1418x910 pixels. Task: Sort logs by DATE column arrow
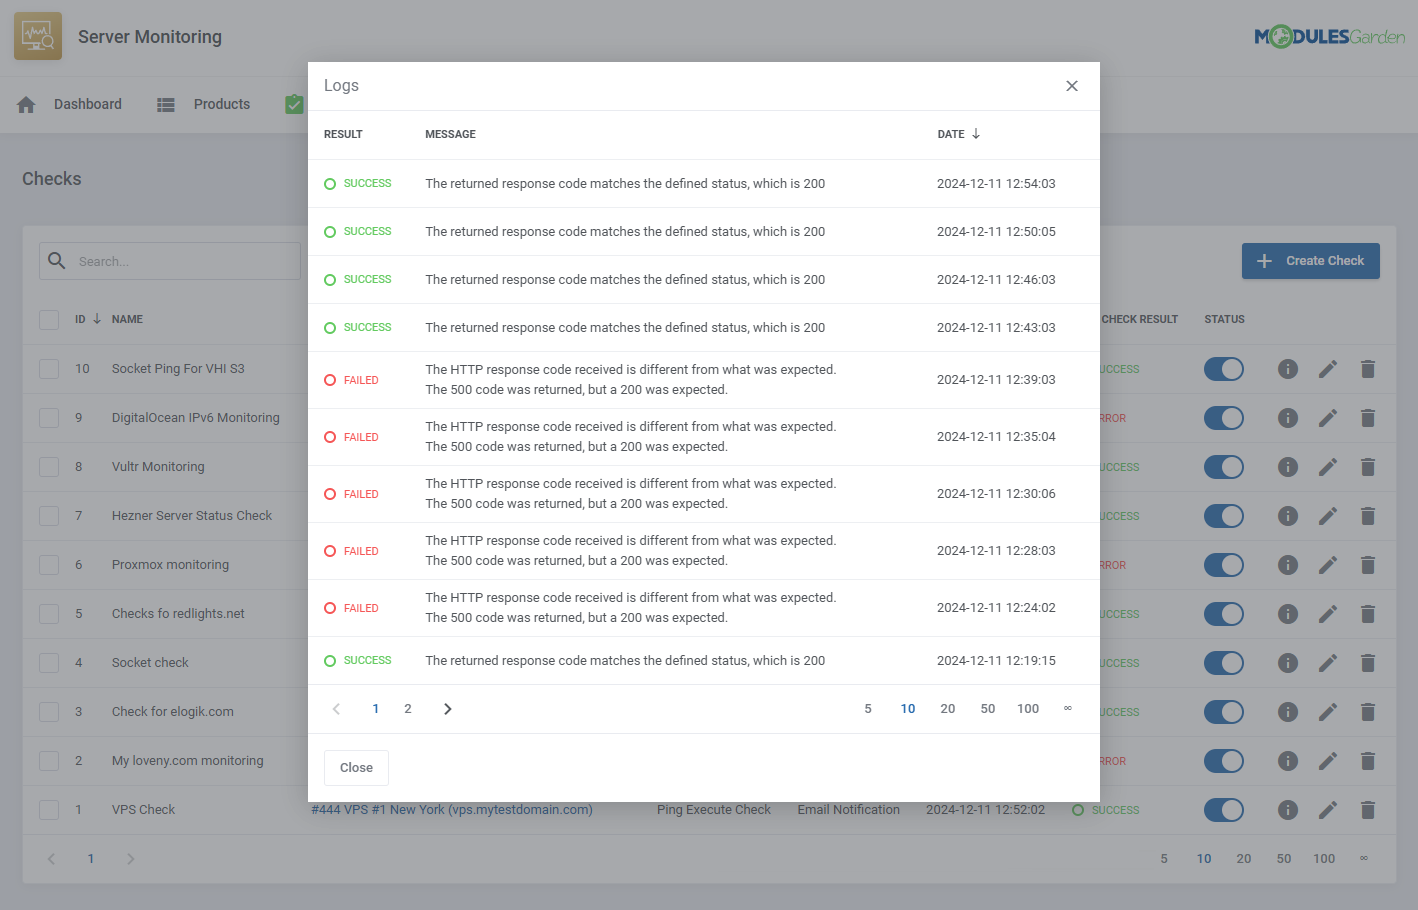[975, 133]
